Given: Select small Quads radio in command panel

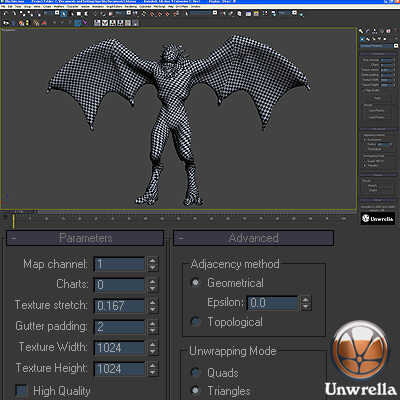Looking at the screenshot, I should point(365,161).
